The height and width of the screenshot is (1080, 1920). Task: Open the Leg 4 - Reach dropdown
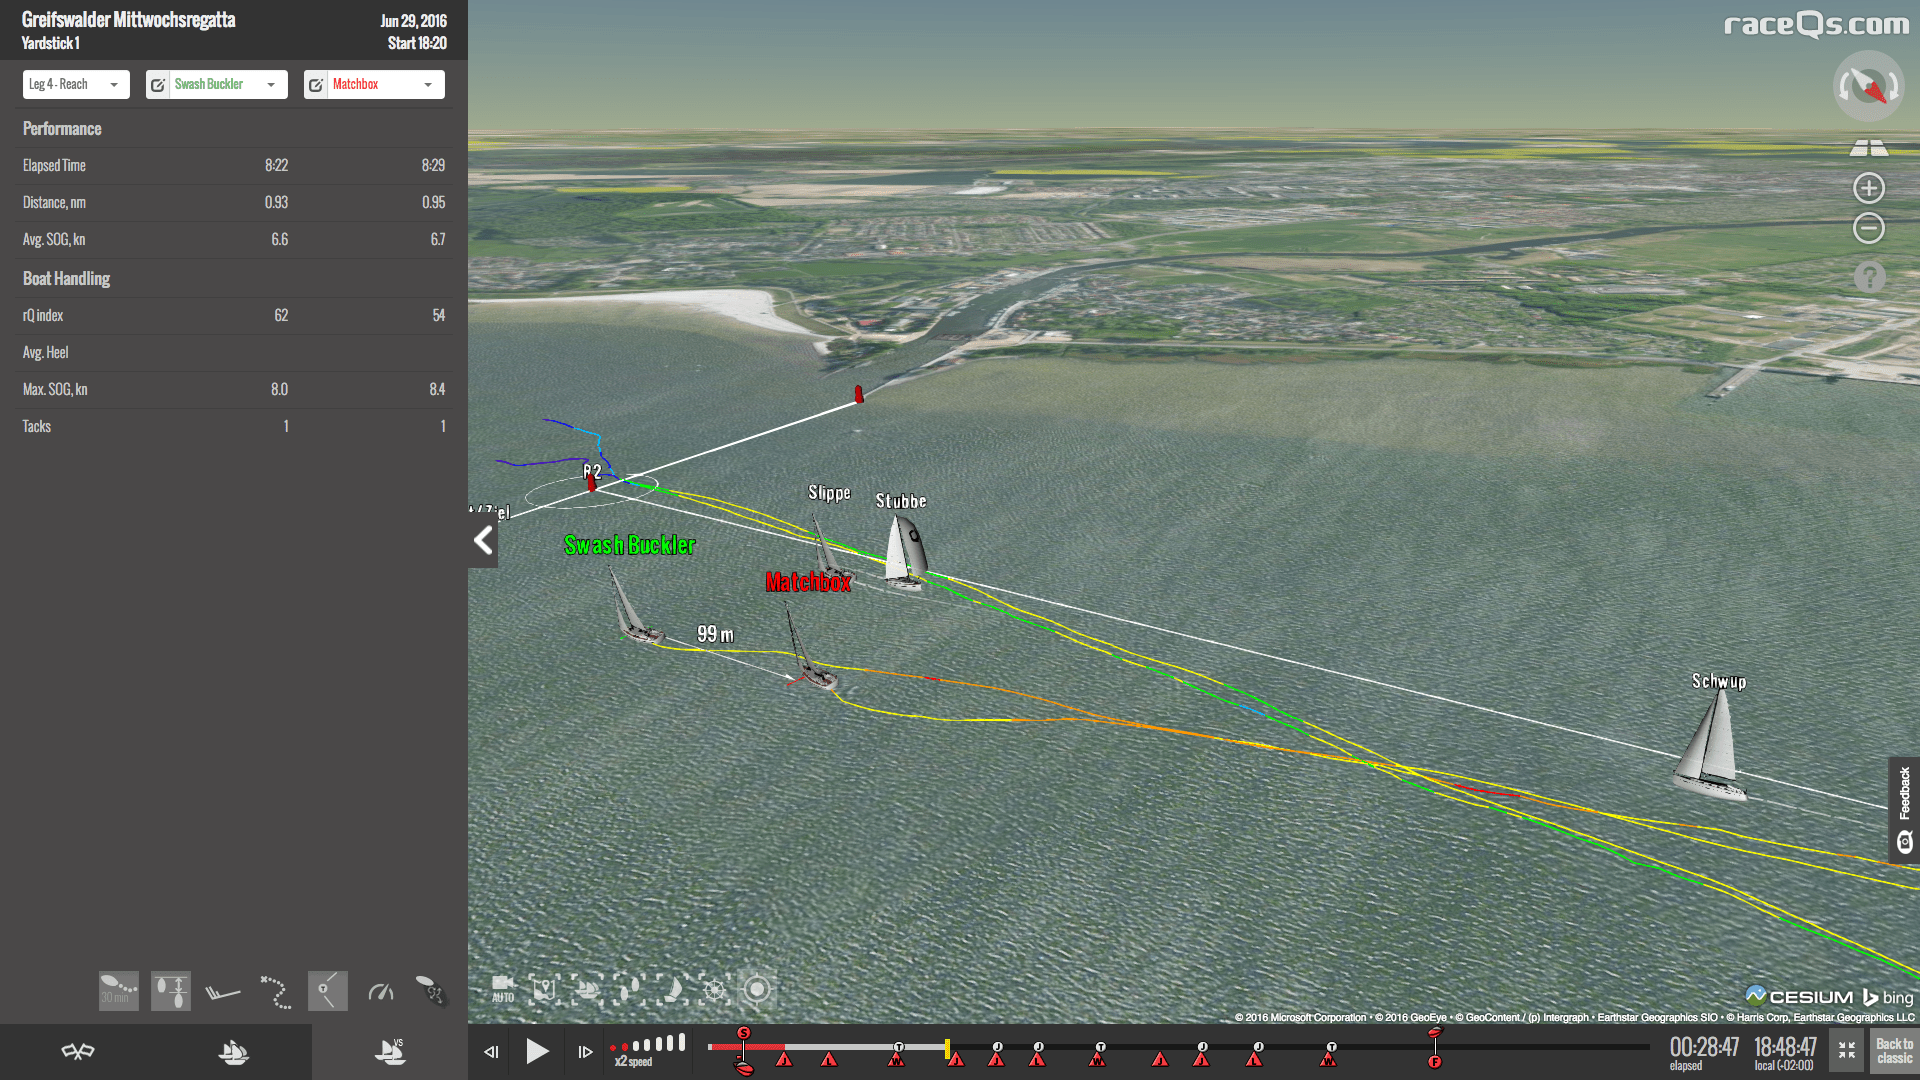[76, 85]
